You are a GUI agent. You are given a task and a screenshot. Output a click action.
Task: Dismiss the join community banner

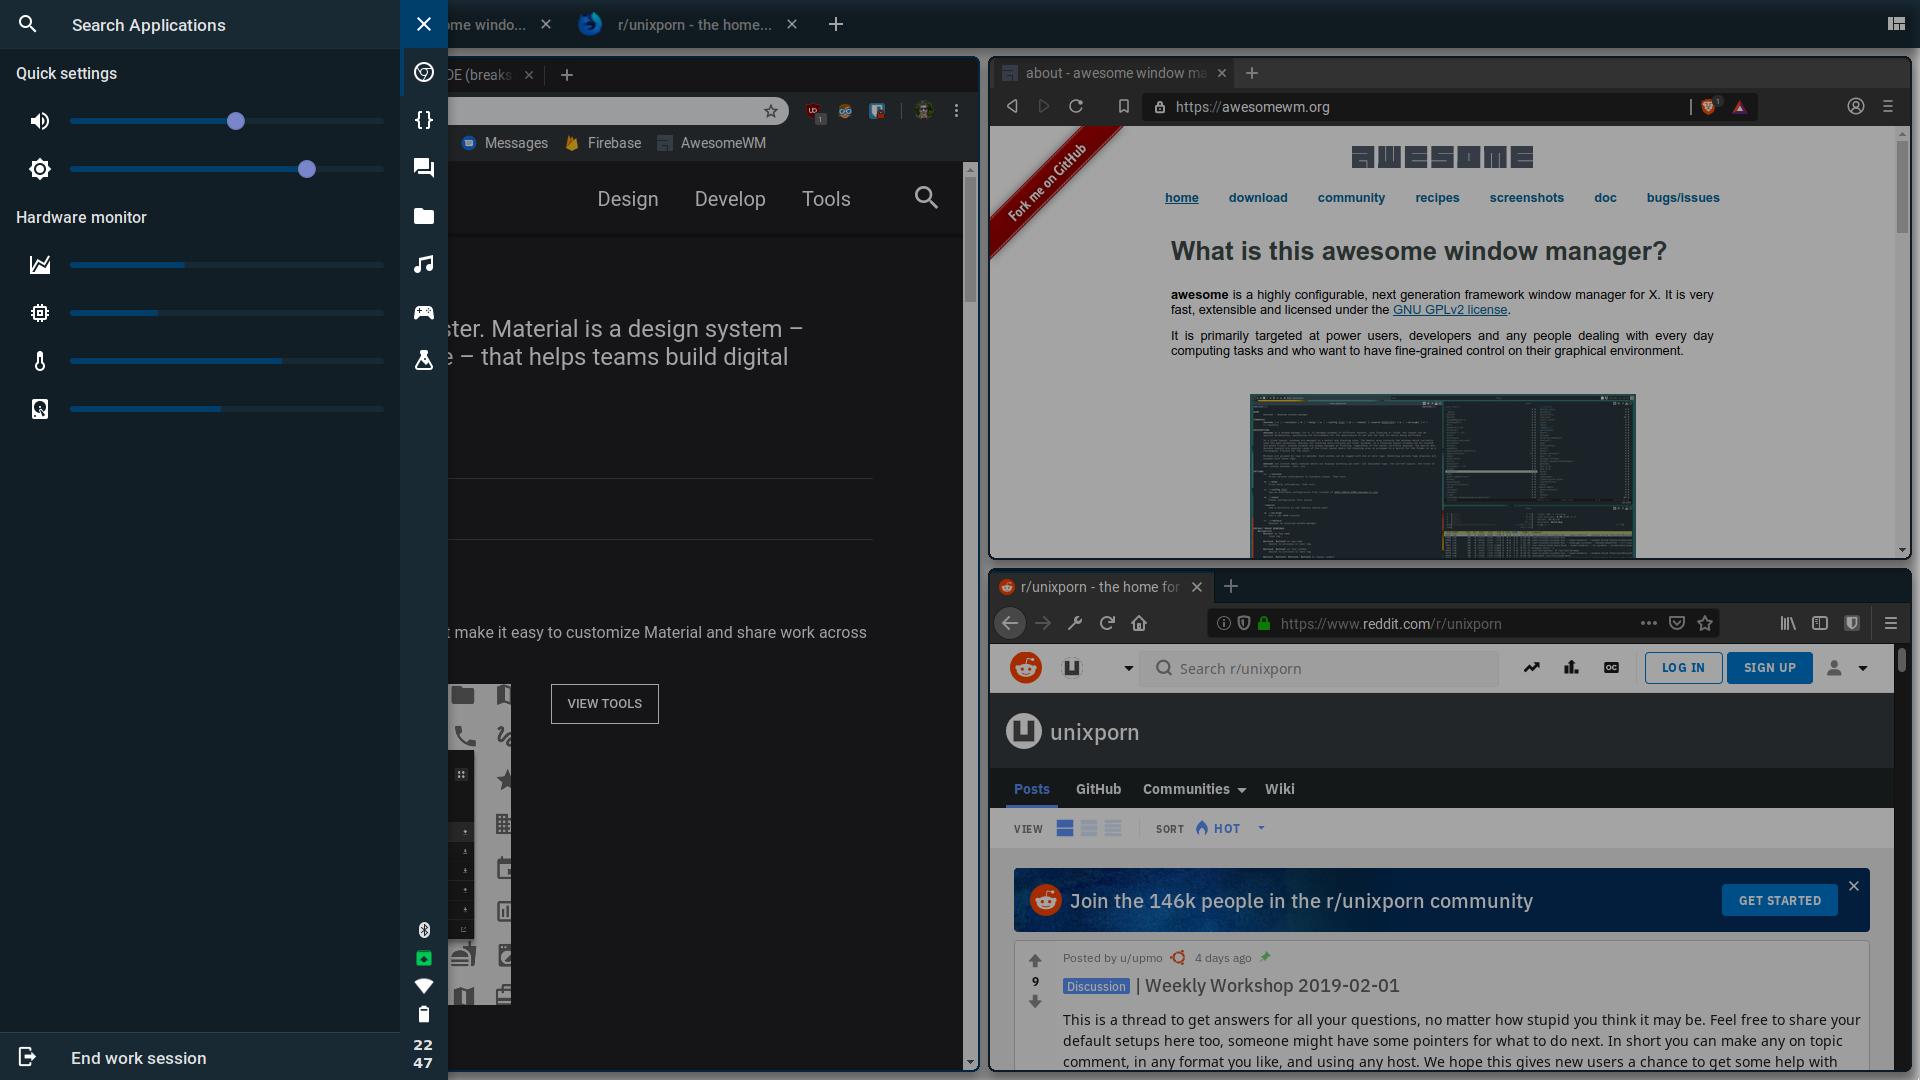(x=1854, y=886)
